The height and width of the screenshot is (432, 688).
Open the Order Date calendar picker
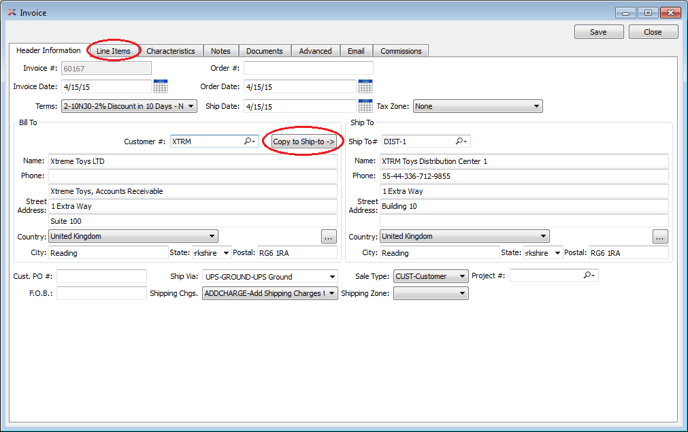pyautogui.click(x=365, y=87)
